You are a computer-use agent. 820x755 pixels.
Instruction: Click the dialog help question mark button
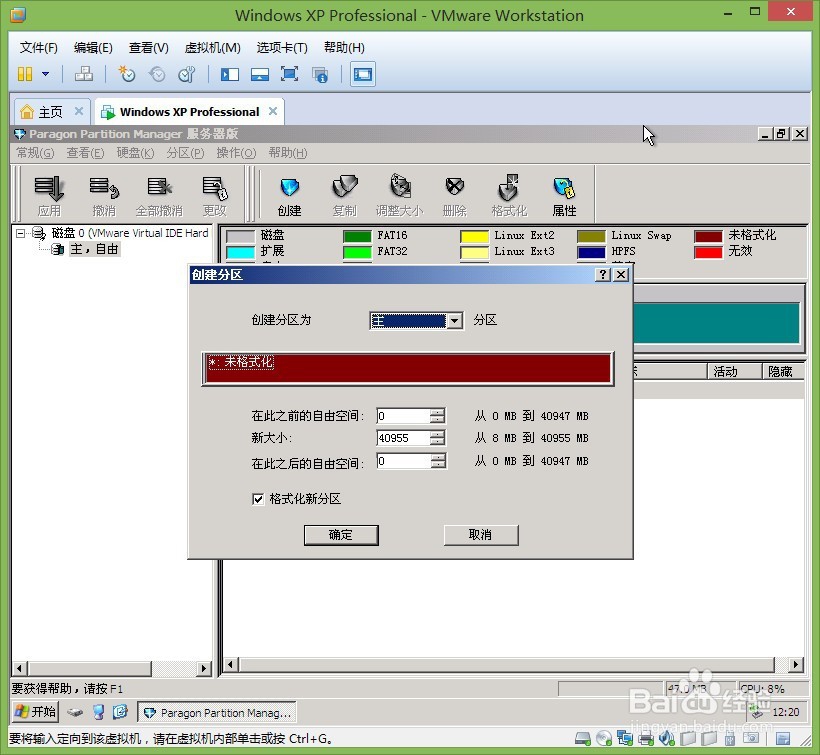603,274
